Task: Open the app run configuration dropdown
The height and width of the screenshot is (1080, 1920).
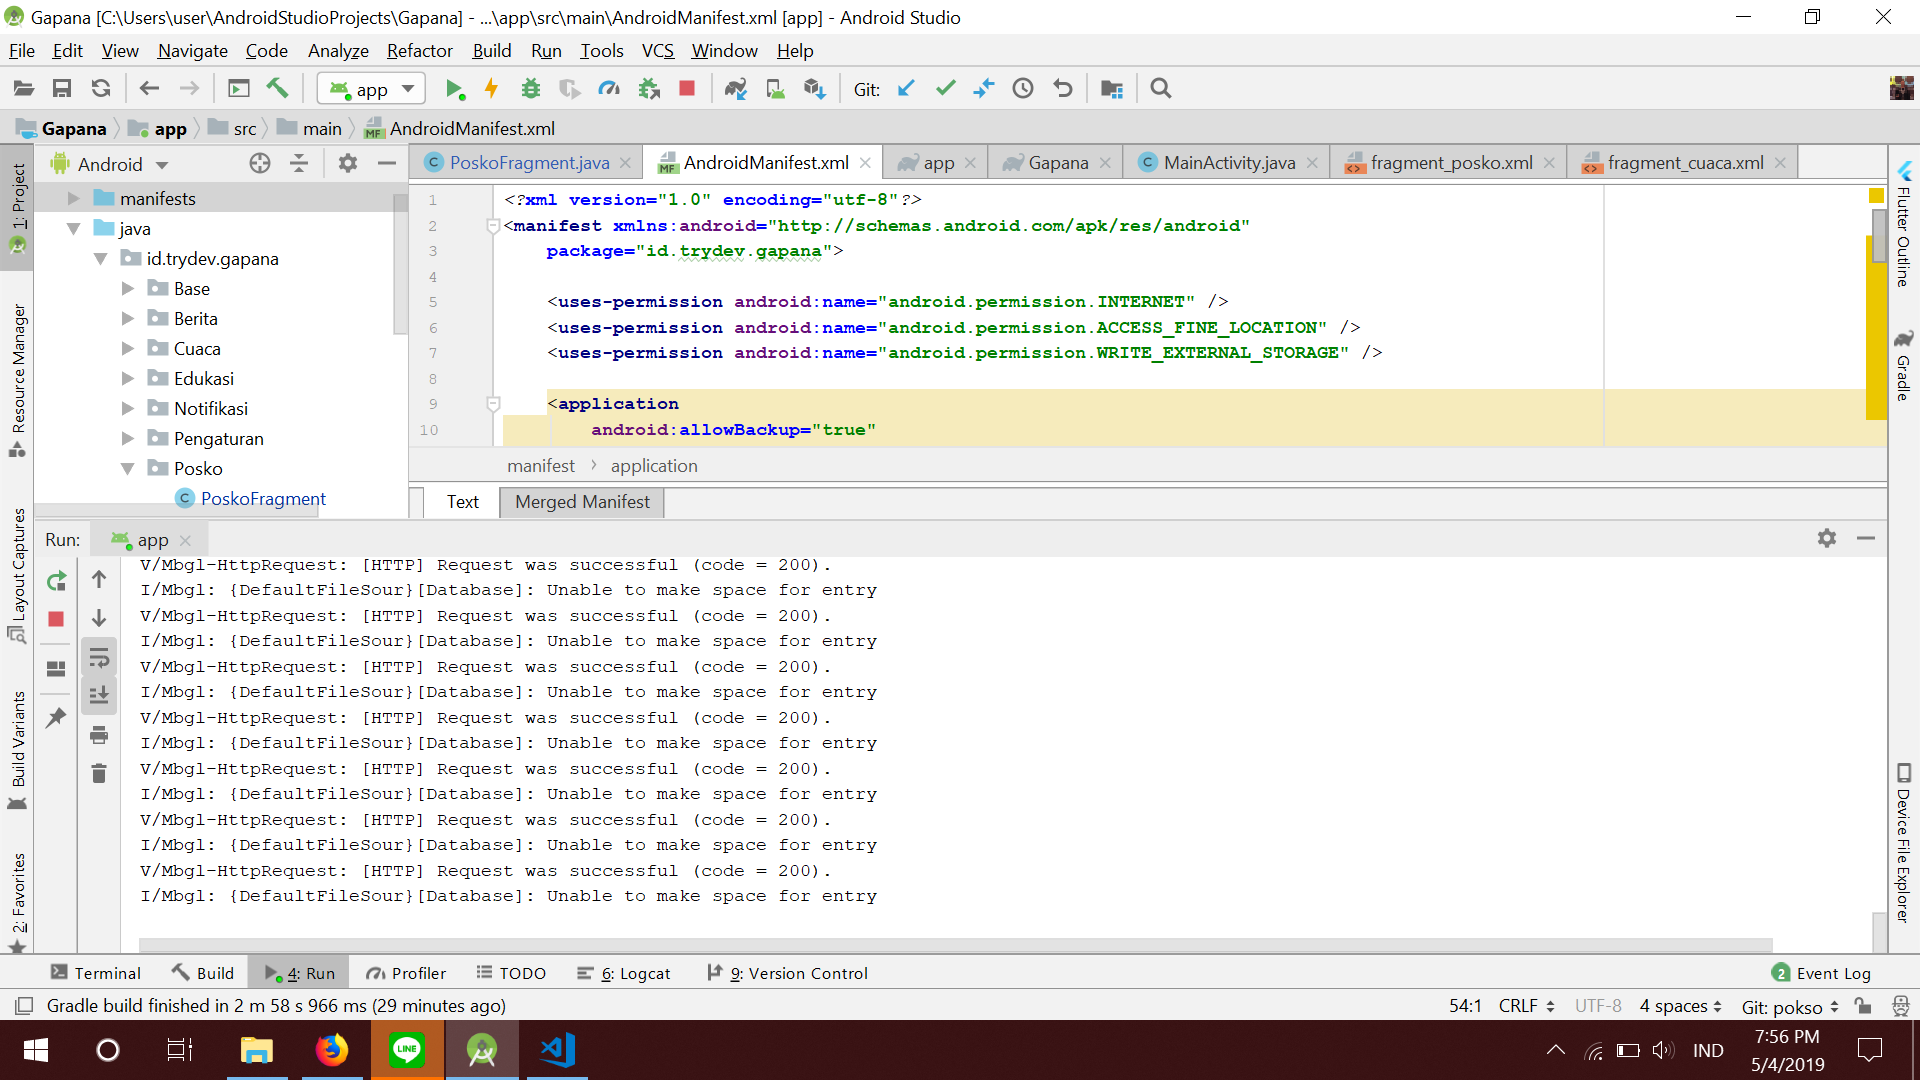Action: point(371,88)
